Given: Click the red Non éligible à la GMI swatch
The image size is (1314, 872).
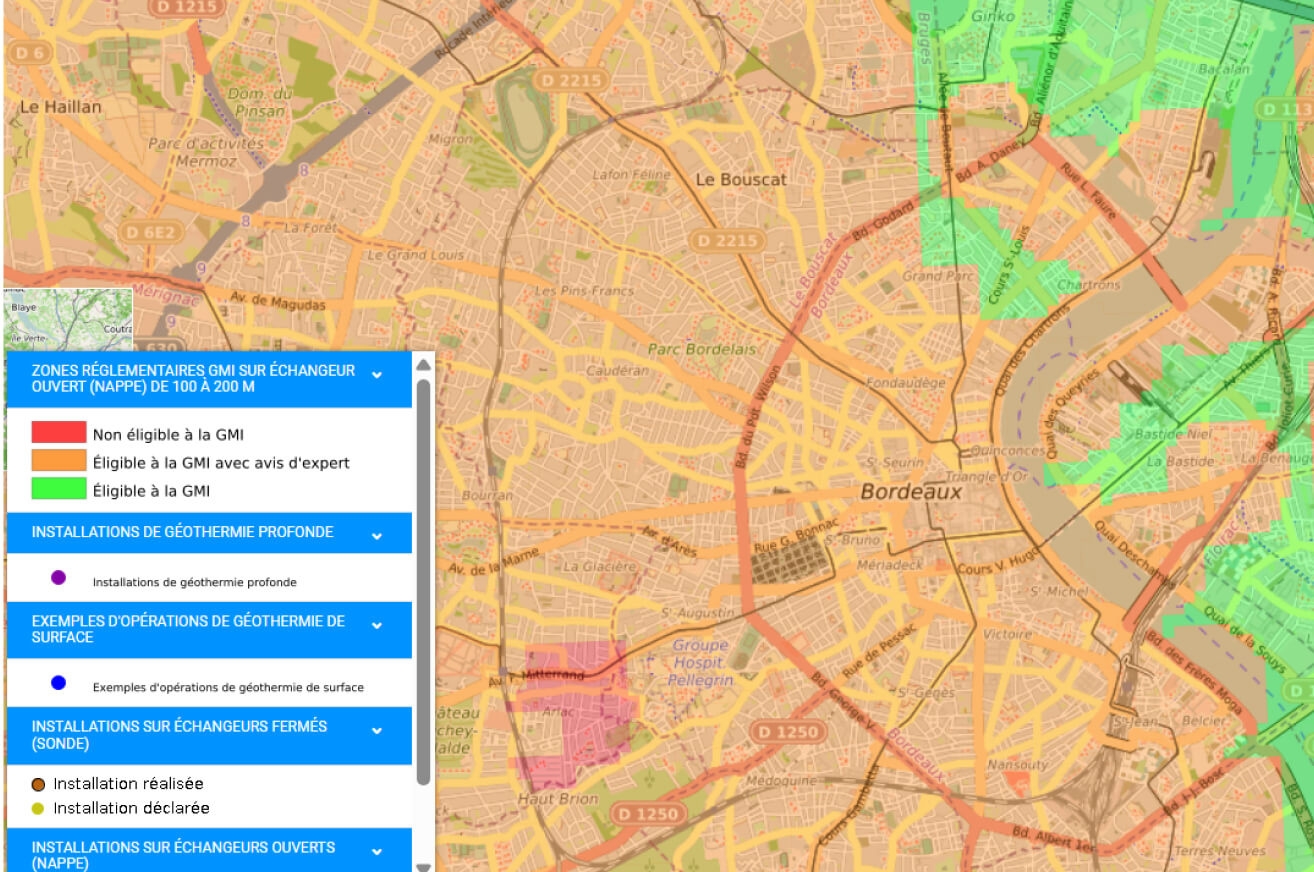Looking at the screenshot, I should pyautogui.click(x=58, y=432).
